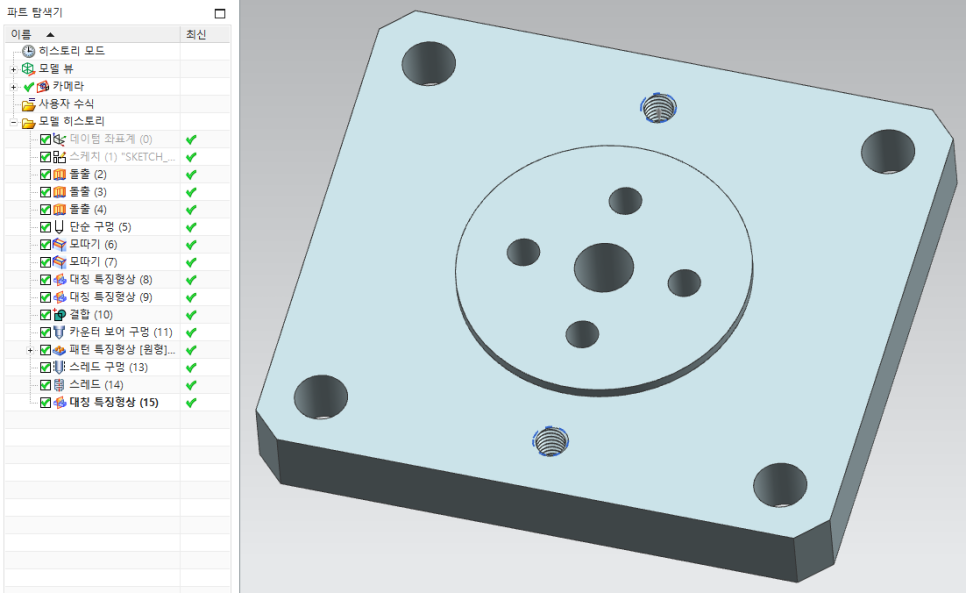Screen dimensions: 966x593
Task: Pick the large center hole on the model
Action: pos(604,267)
